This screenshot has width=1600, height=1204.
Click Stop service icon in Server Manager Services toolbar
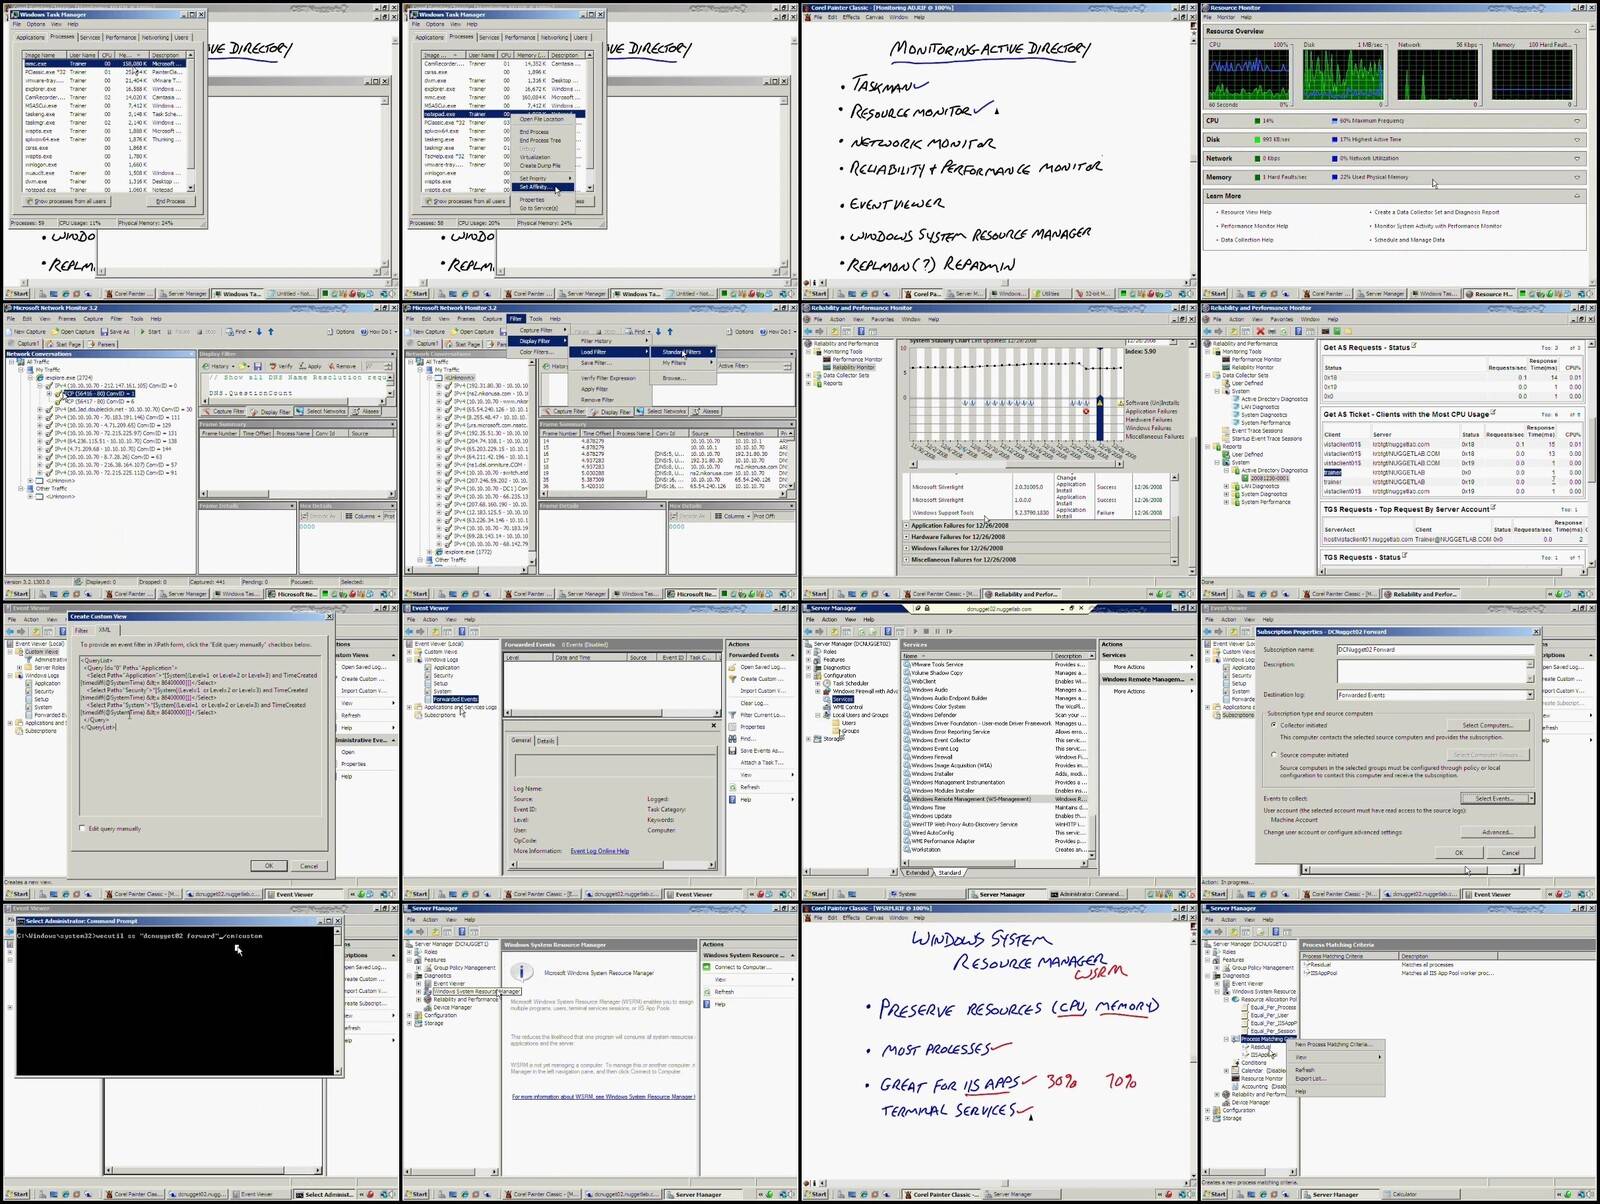point(925,631)
